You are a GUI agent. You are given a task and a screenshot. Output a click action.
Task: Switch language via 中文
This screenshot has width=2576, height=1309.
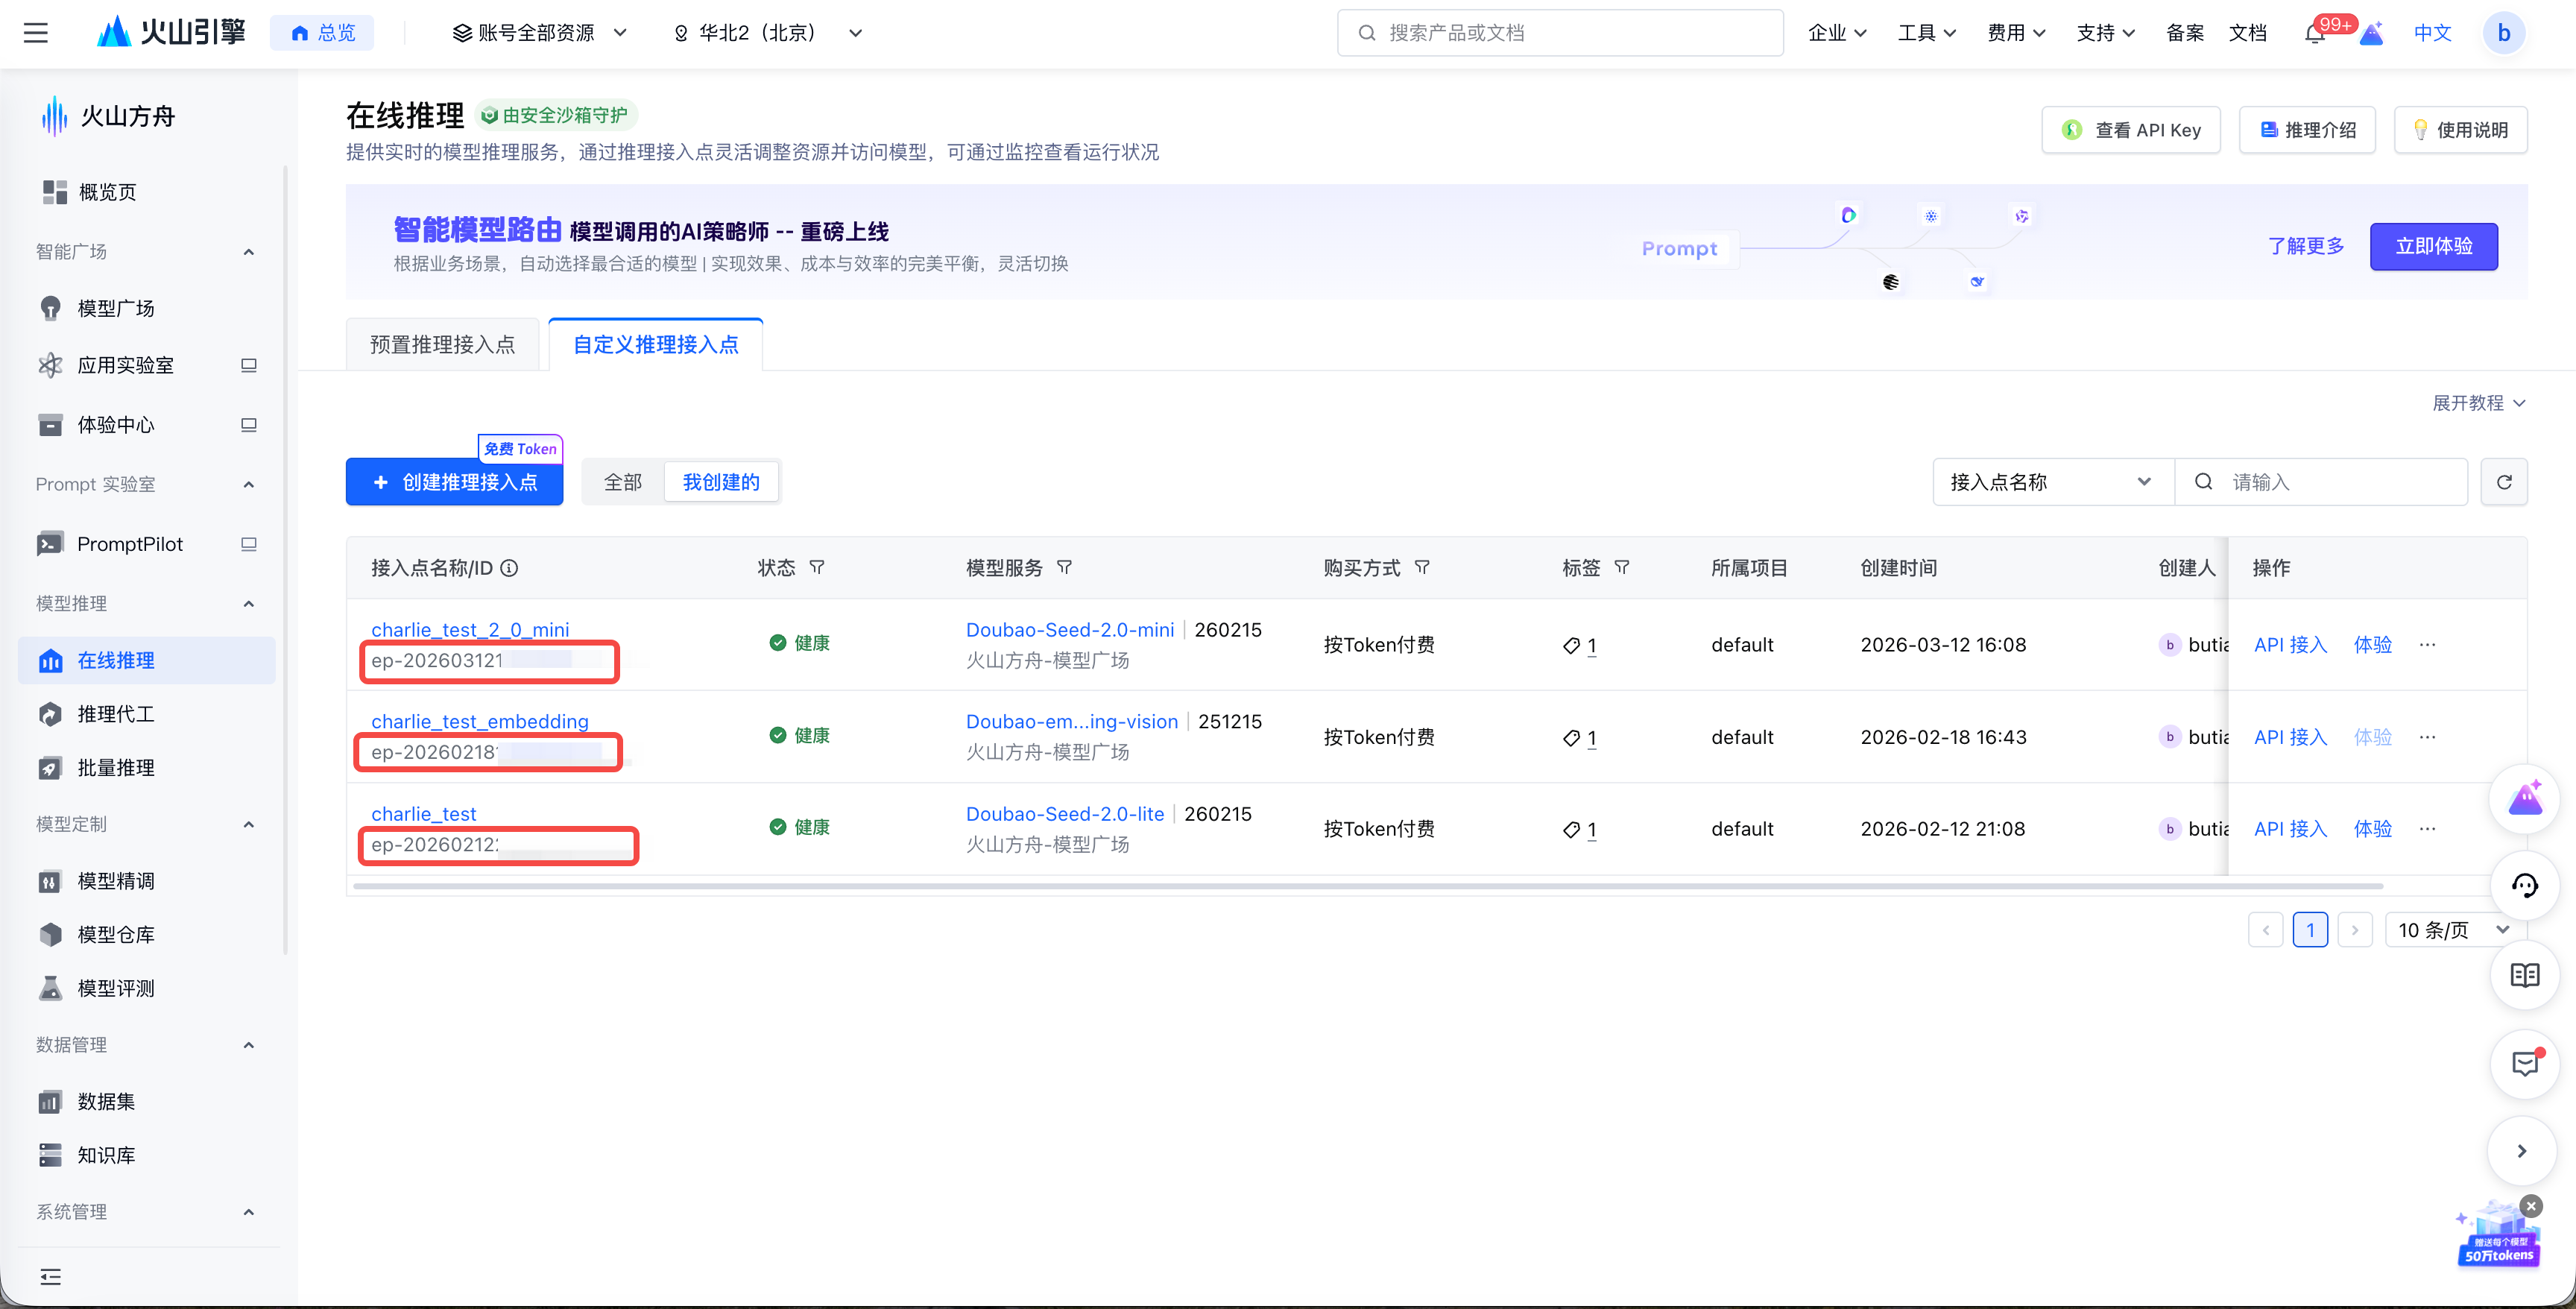[2432, 33]
